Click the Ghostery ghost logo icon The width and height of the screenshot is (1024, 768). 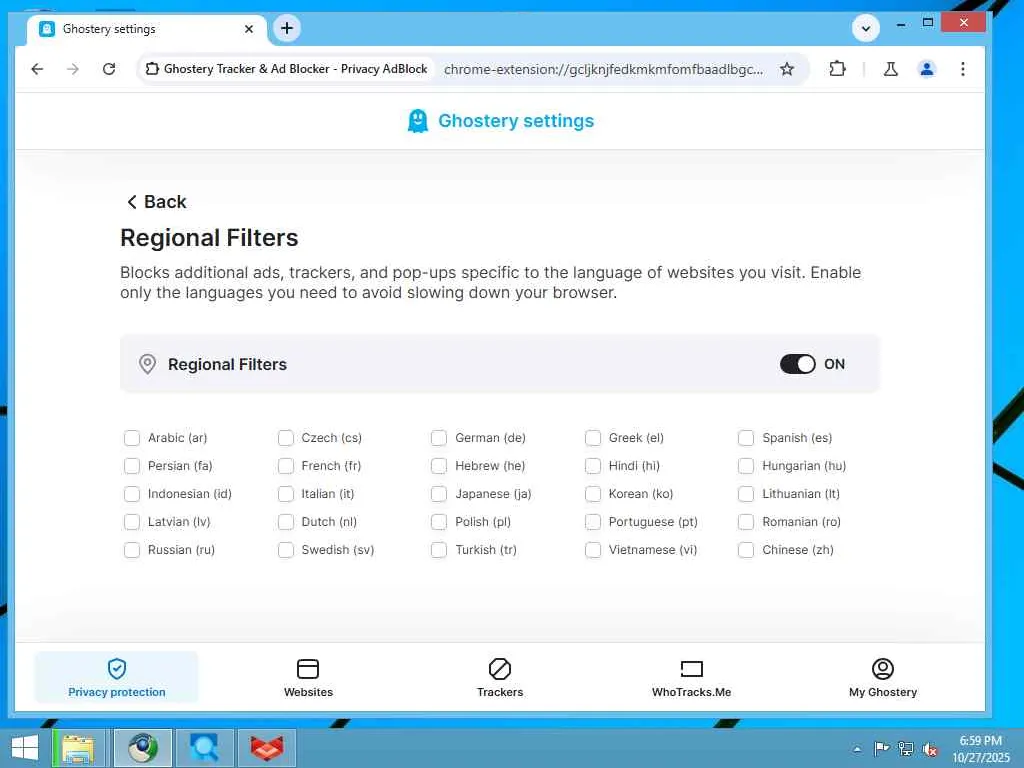[418, 121]
